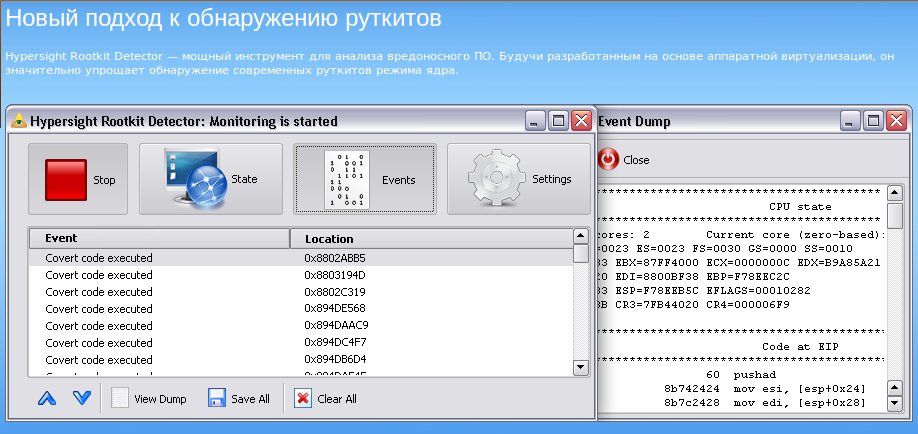Close the Event Dump using power icon

tap(624, 160)
